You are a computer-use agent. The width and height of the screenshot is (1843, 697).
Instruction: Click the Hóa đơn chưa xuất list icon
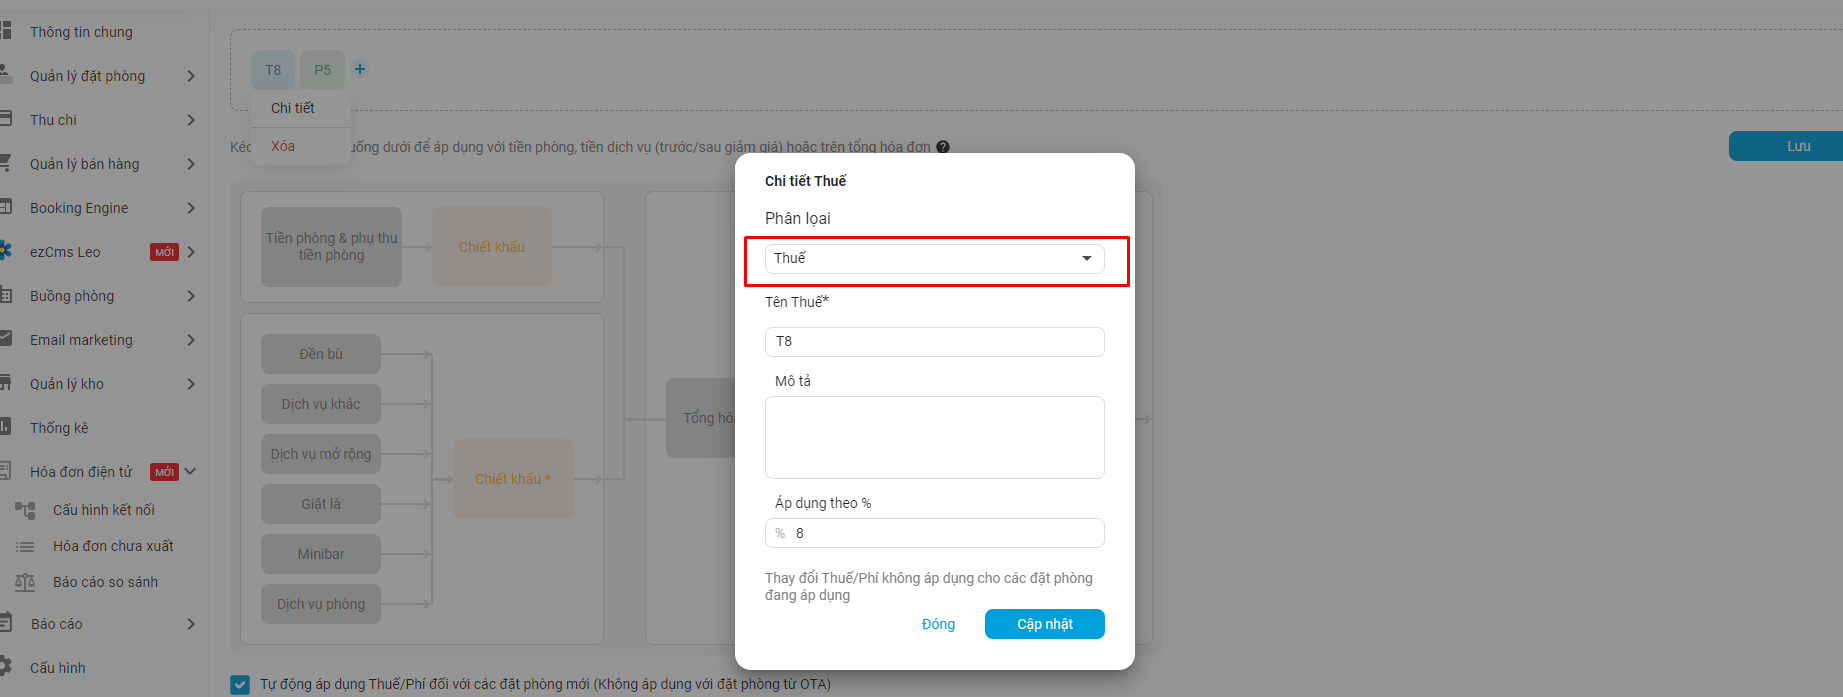pyautogui.click(x=25, y=547)
